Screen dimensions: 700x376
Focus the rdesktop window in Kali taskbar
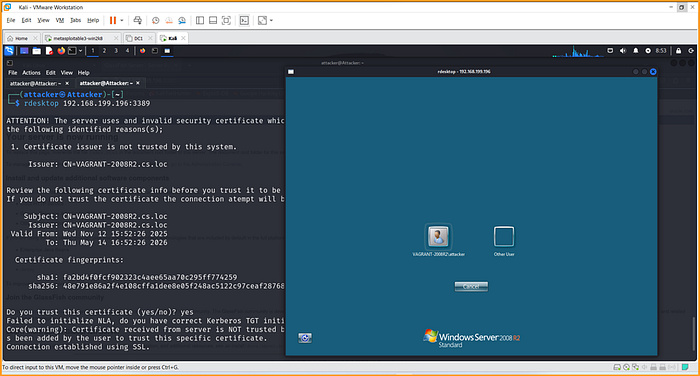click(167, 51)
